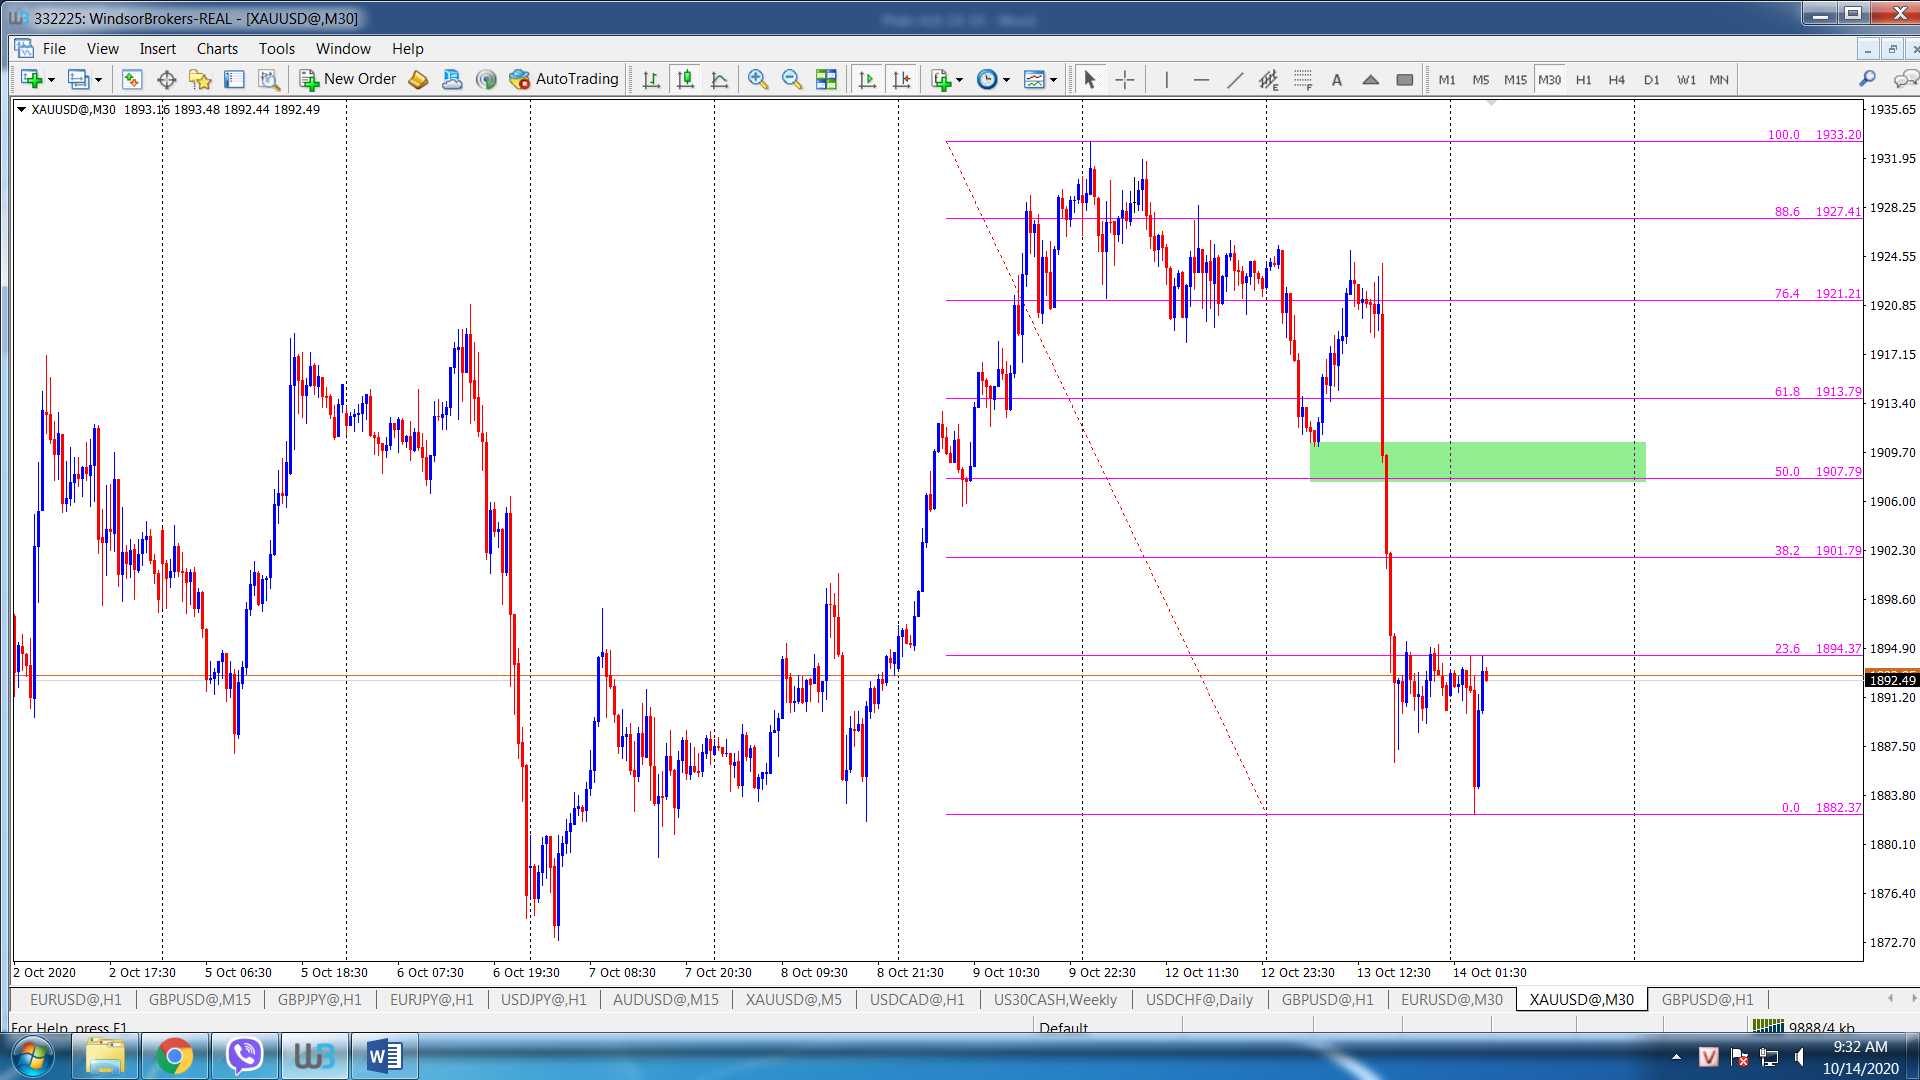
Task: Switch chart to line chart style
Action: (719, 80)
